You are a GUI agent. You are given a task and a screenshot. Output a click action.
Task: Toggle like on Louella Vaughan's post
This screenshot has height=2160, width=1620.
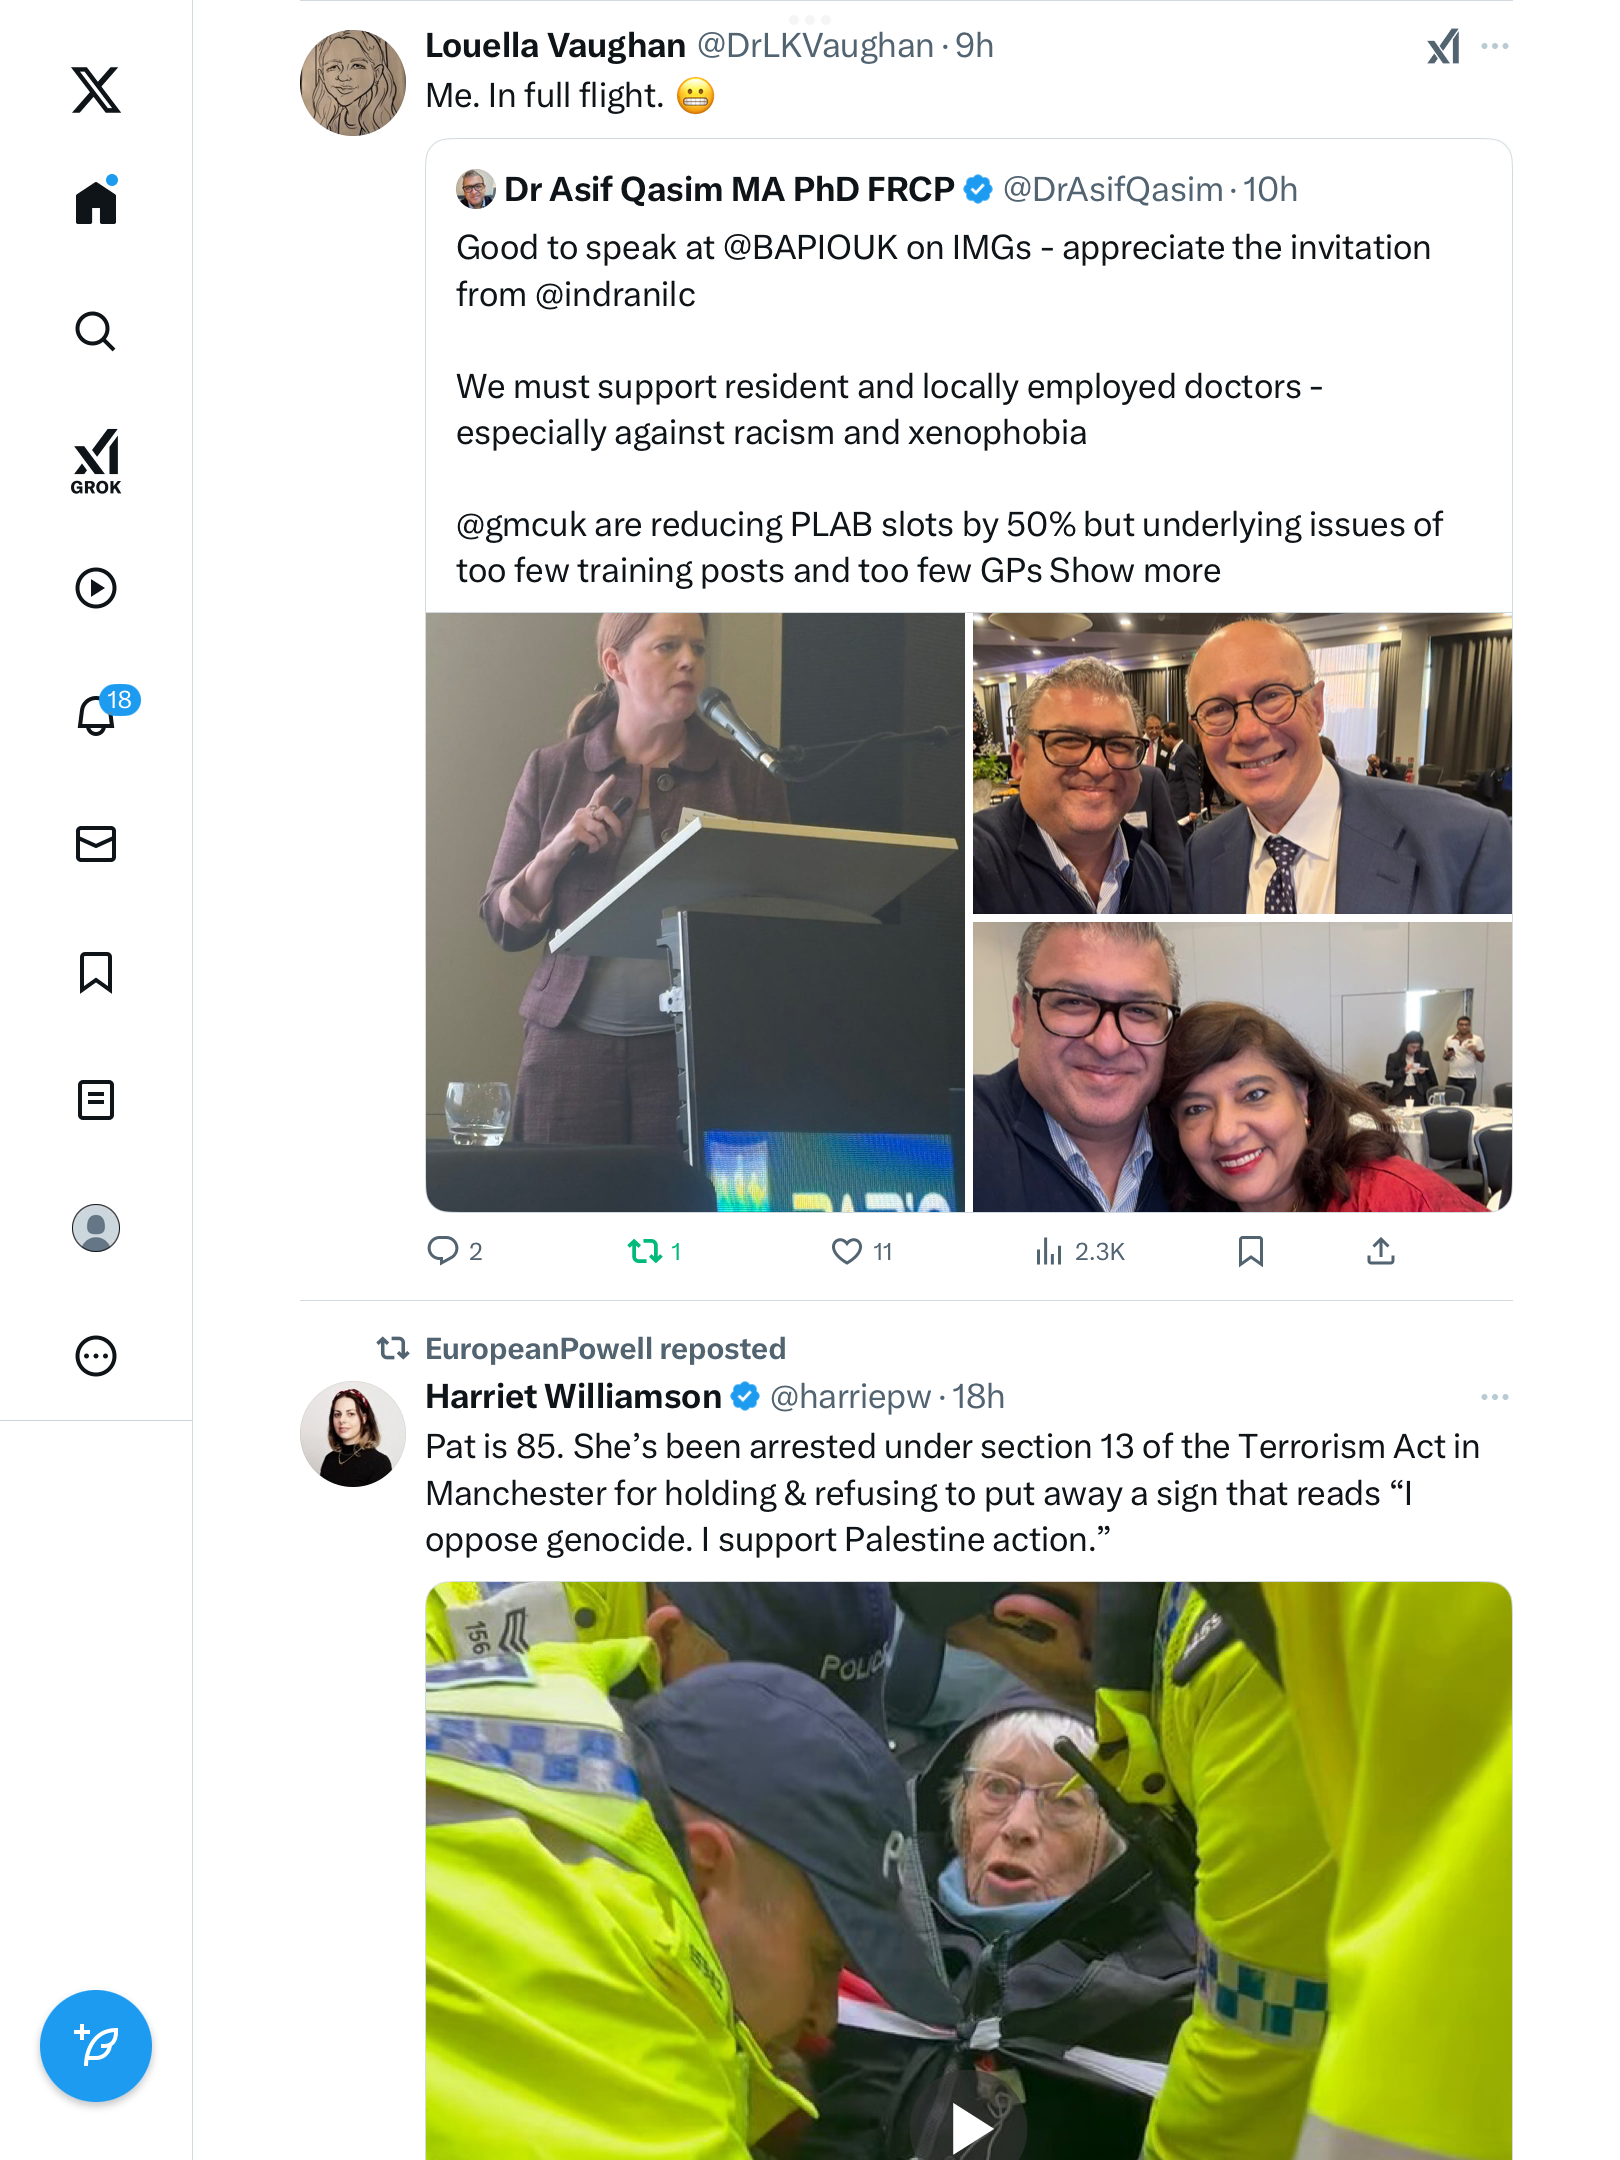[x=847, y=1251]
